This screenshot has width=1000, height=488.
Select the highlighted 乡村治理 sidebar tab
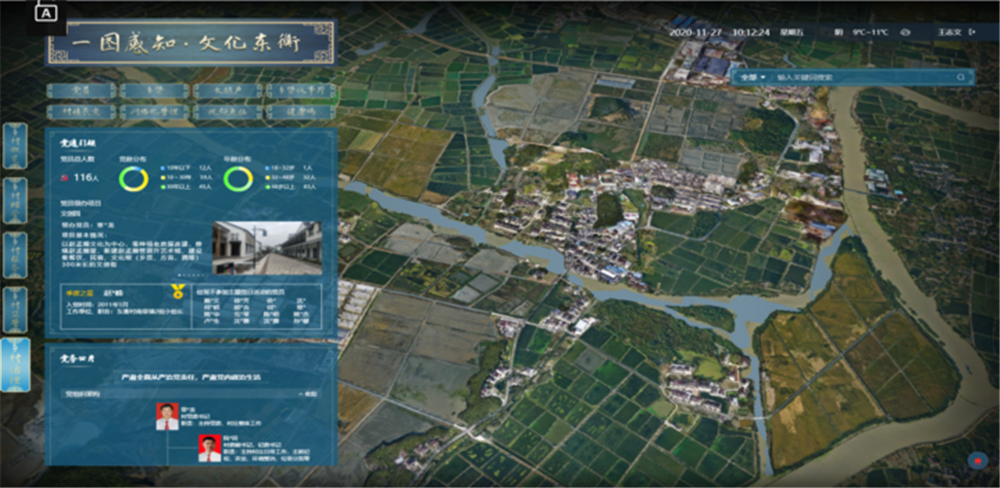tap(15, 364)
